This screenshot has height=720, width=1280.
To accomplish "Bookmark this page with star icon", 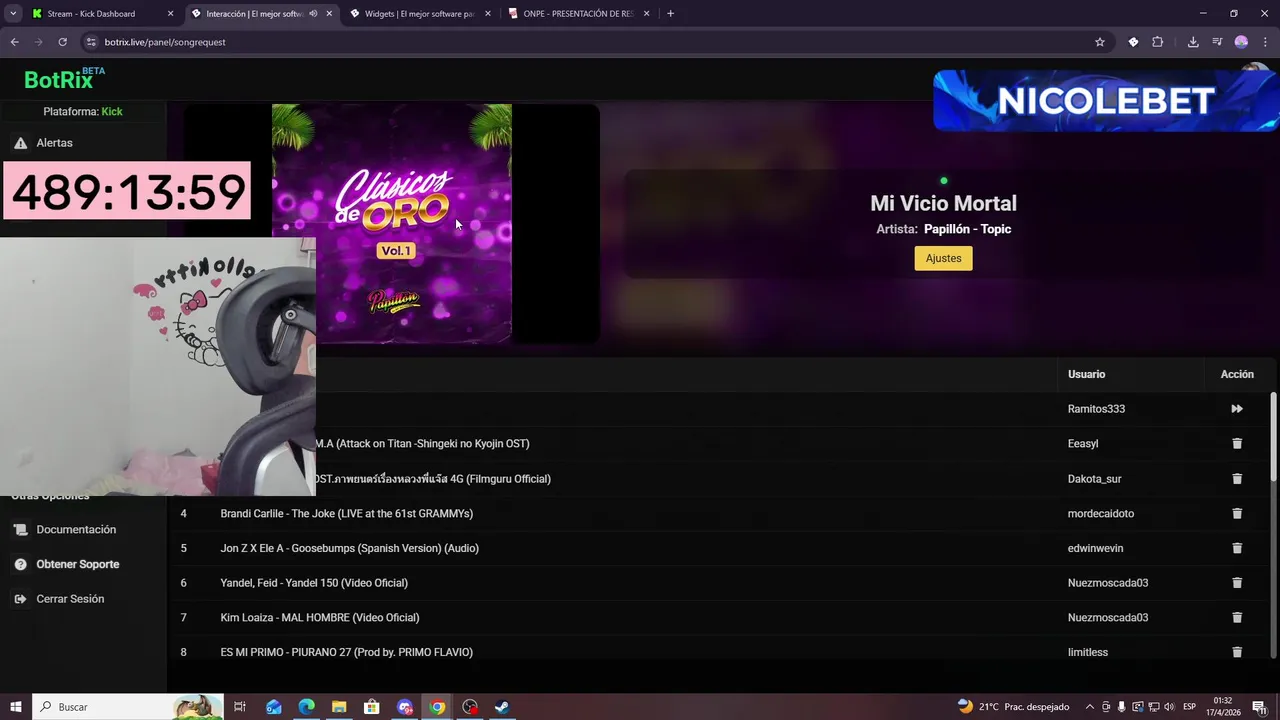I will (1100, 42).
